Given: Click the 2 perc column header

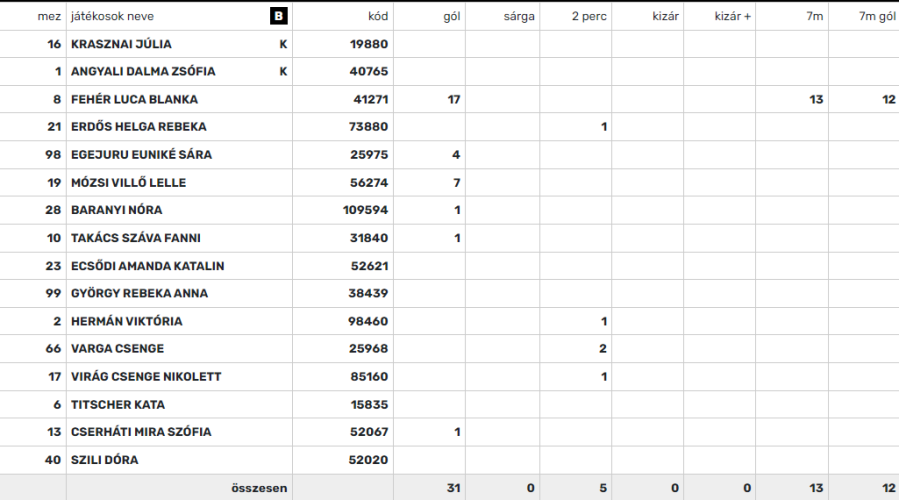Looking at the screenshot, I should coord(589,16).
